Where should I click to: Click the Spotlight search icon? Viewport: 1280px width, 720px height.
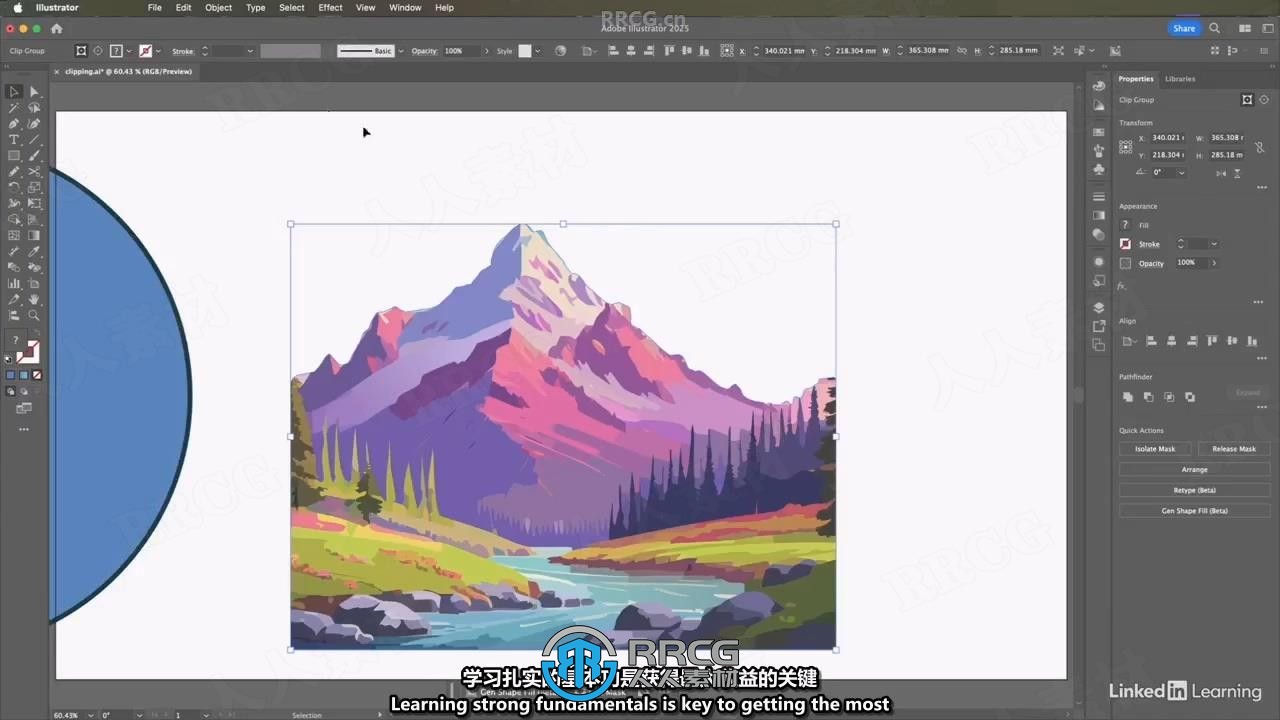tap(1215, 29)
